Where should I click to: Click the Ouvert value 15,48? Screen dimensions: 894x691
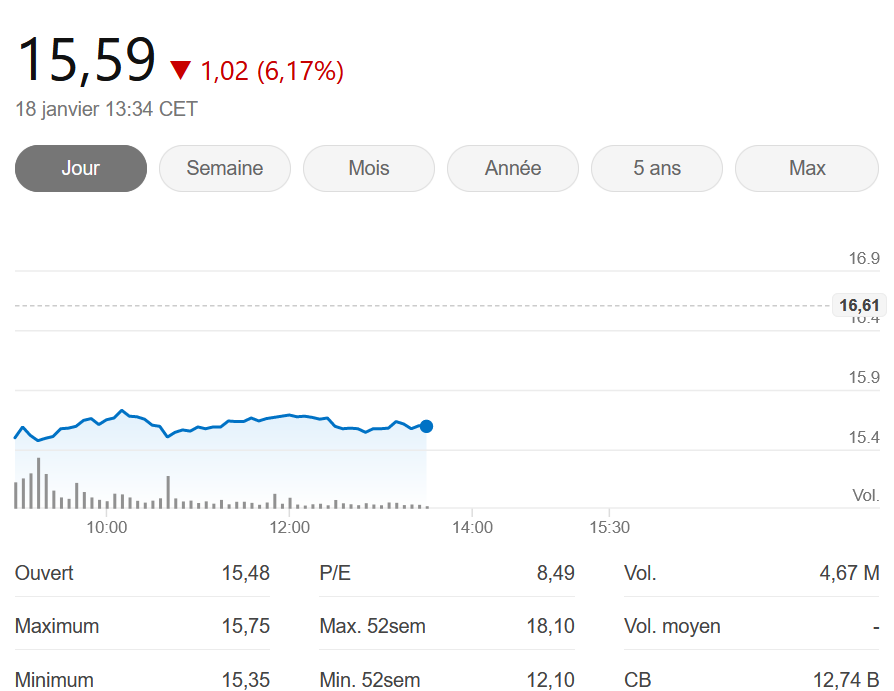pyautogui.click(x=246, y=573)
